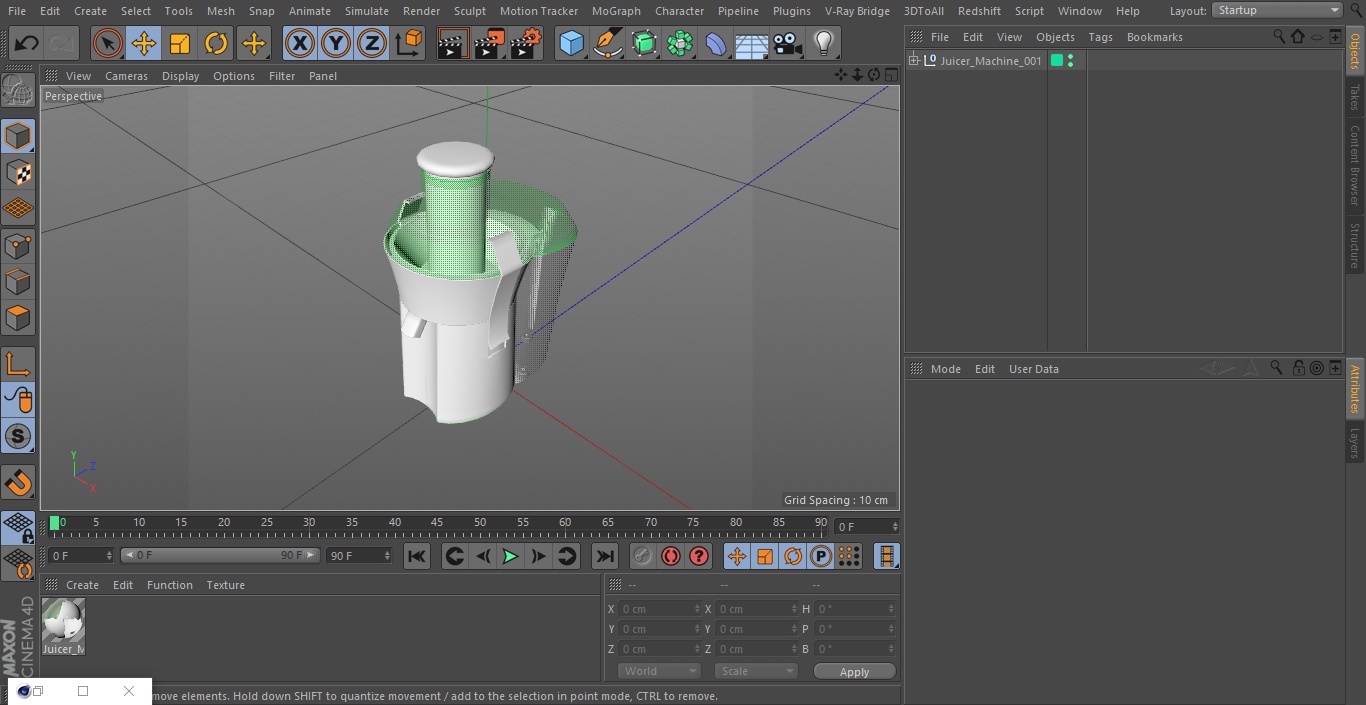The height and width of the screenshot is (705, 1366).
Task: Click the green layer color swatch of Juicer_Machine_001
Action: 1056,61
